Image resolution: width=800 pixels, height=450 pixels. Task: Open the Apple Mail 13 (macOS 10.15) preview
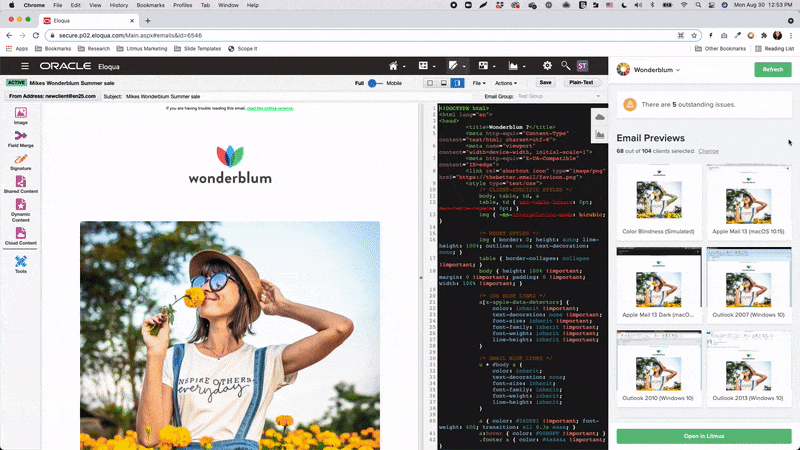pyautogui.click(x=748, y=202)
